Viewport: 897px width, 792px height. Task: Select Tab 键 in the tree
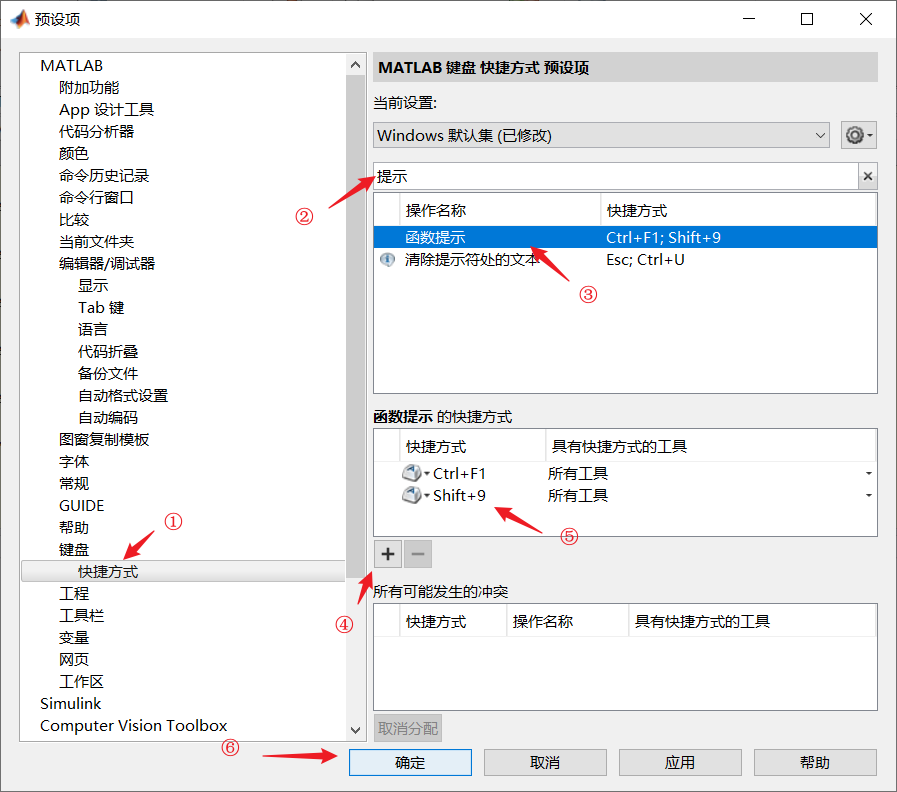[x=101, y=307]
